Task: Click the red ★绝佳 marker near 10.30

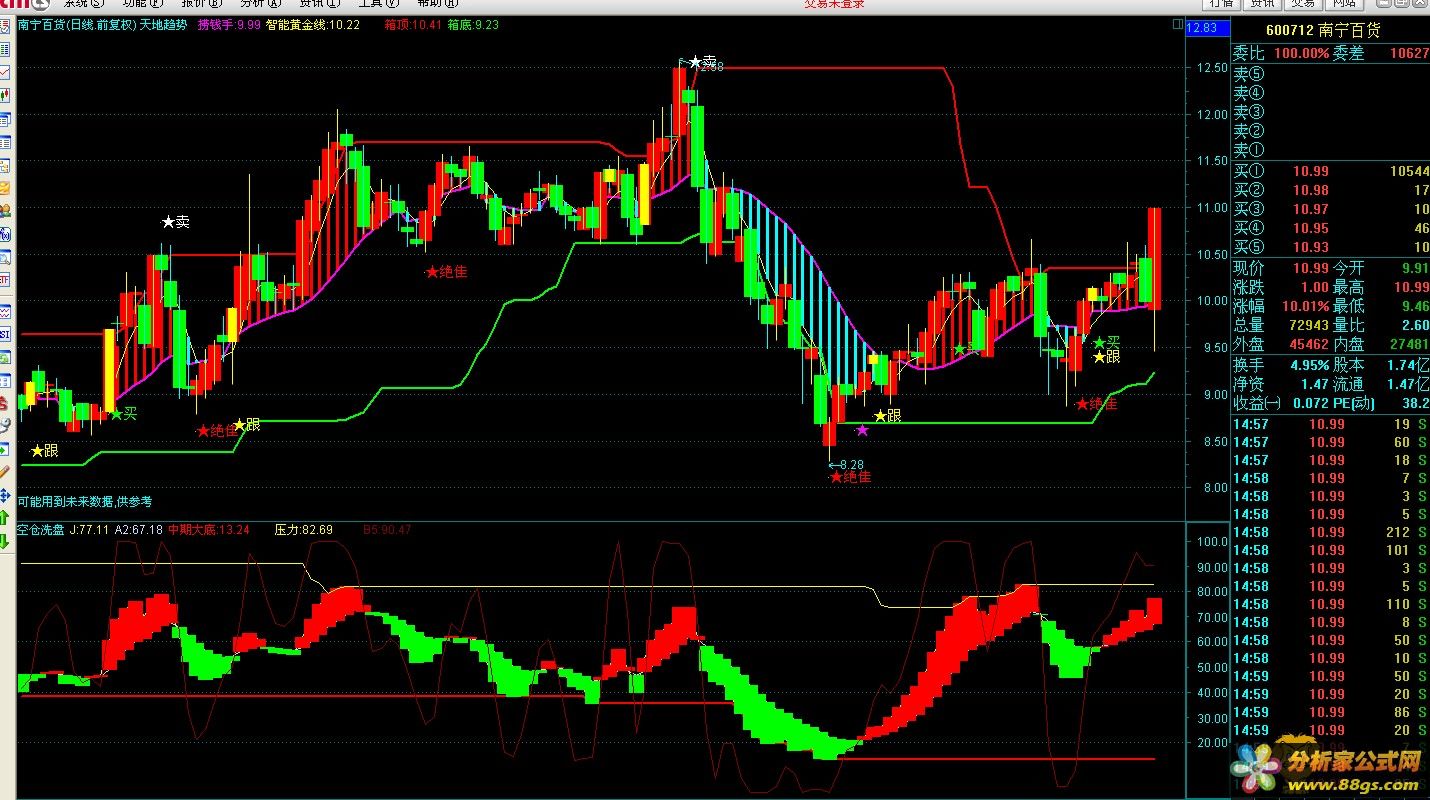Action: coord(446,271)
